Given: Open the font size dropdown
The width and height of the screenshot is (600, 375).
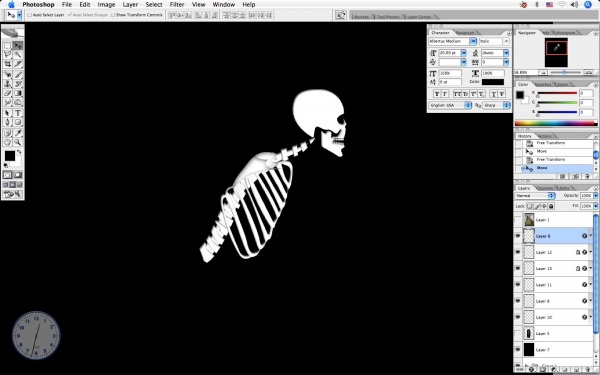Looking at the screenshot, I should tap(464, 53).
